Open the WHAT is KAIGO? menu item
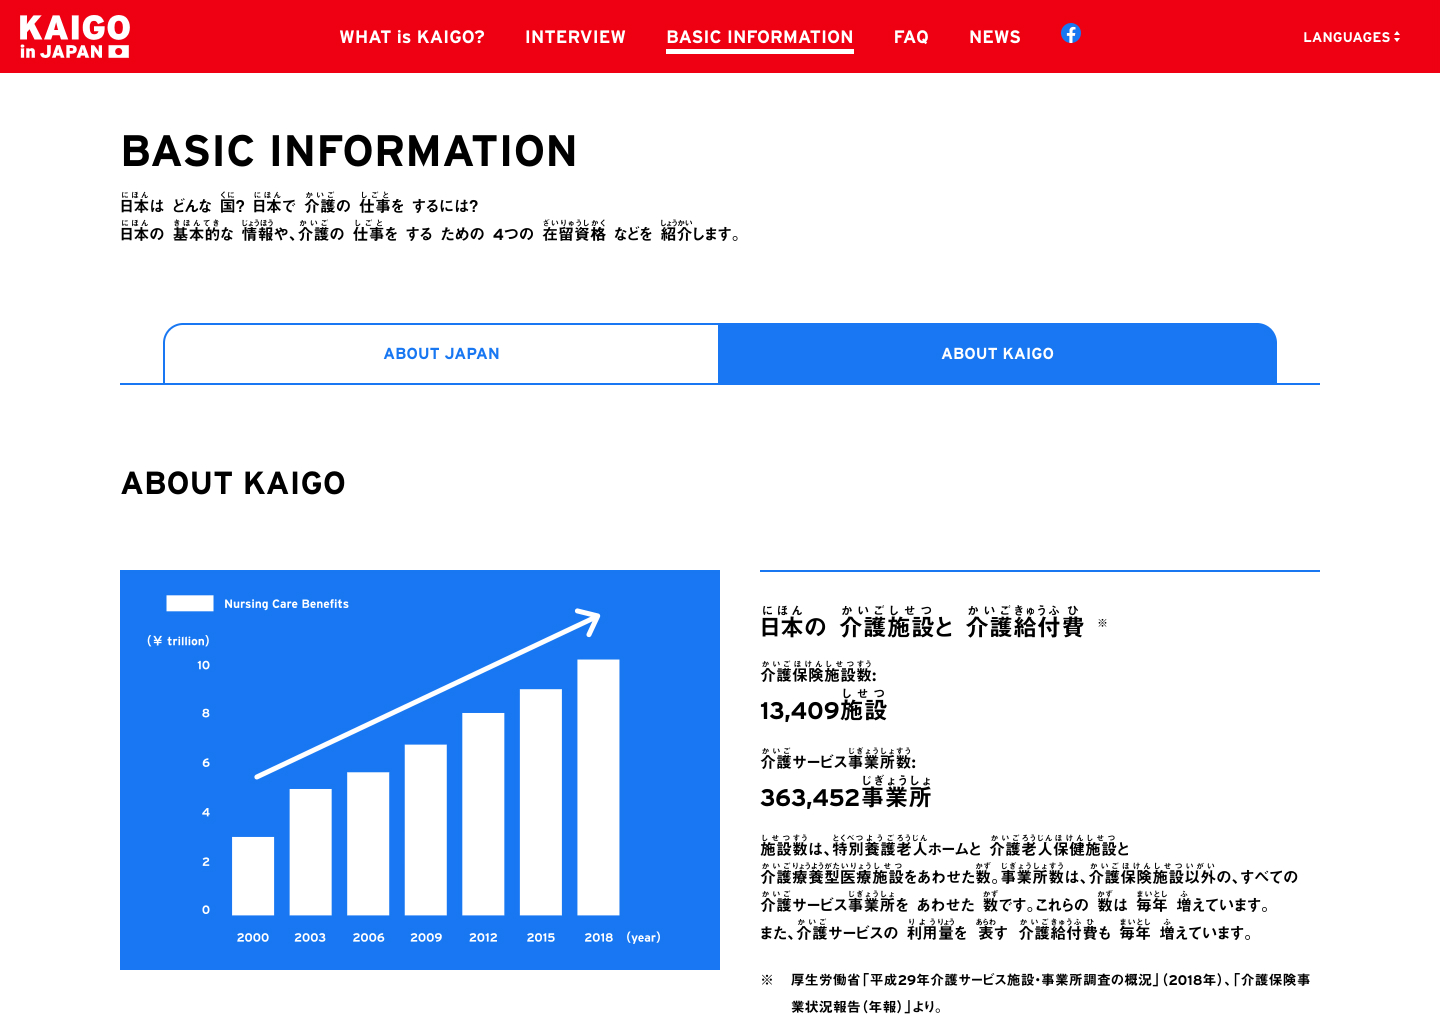The image size is (1440, 1024). [x=412, y=37]
